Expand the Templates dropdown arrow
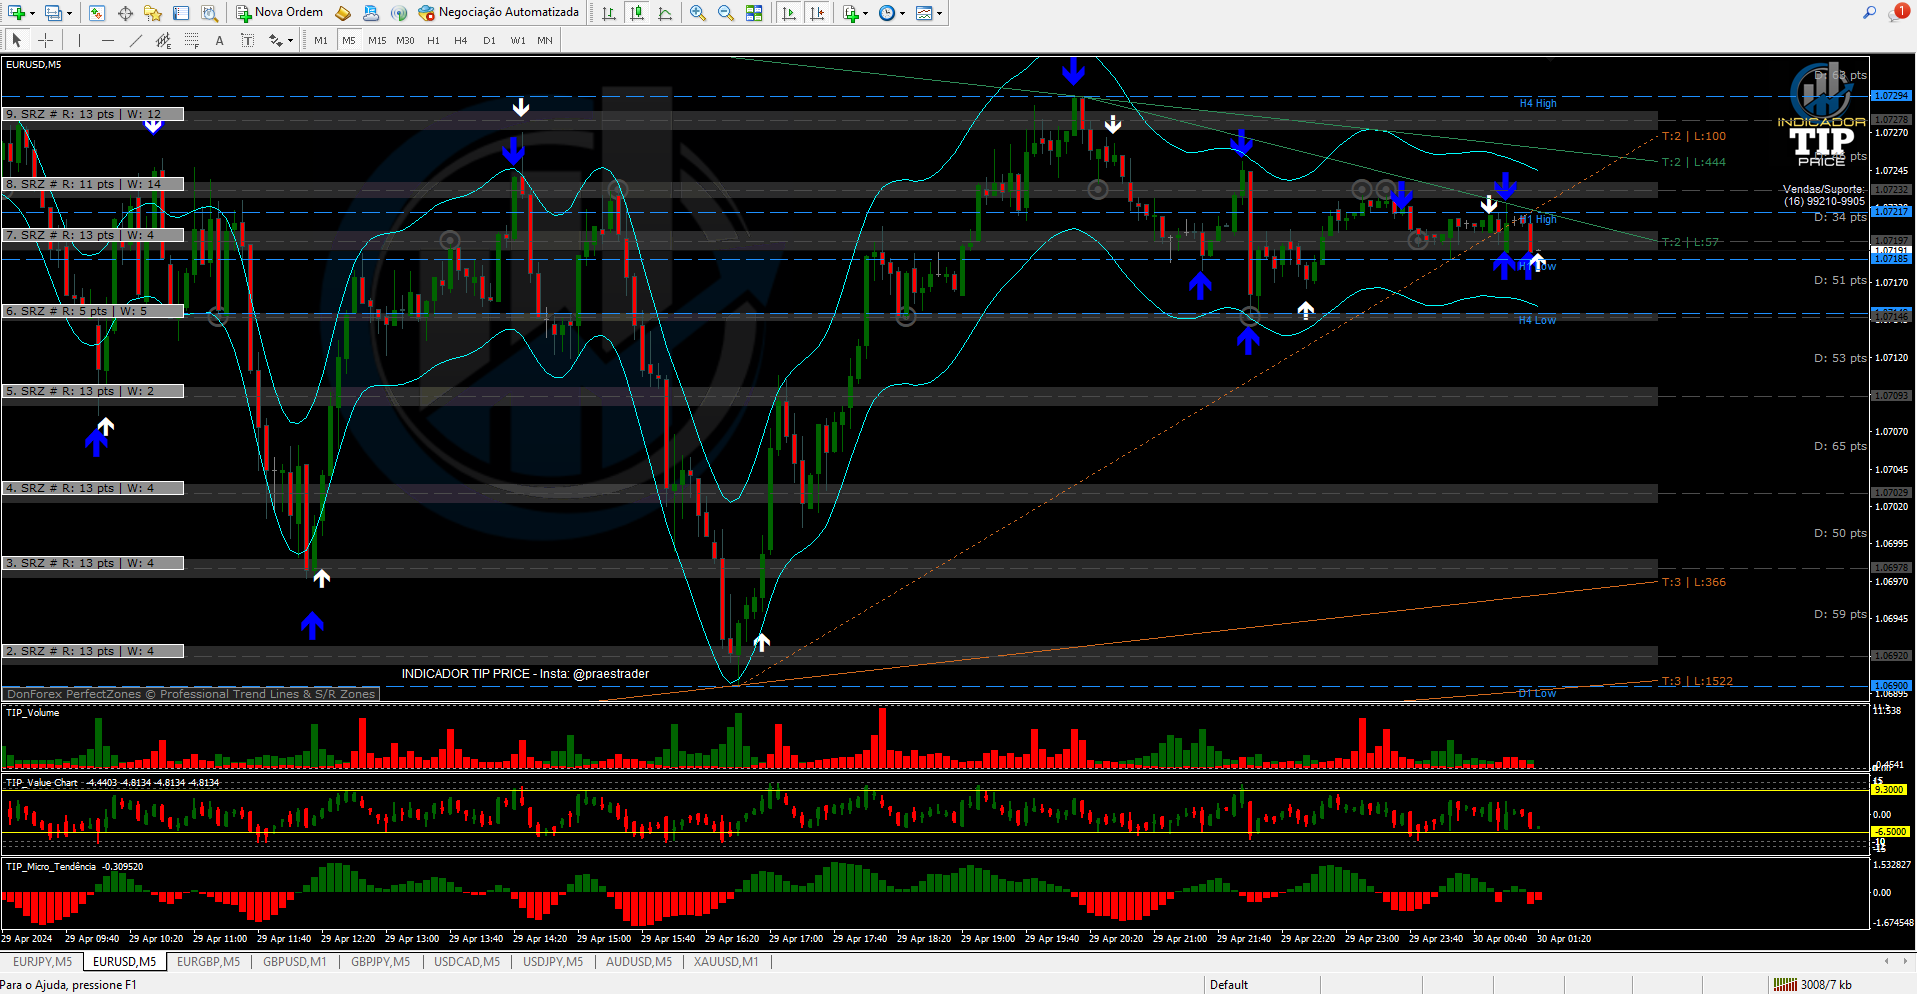The image size is (1917, 994). click(x=940, y=14)
